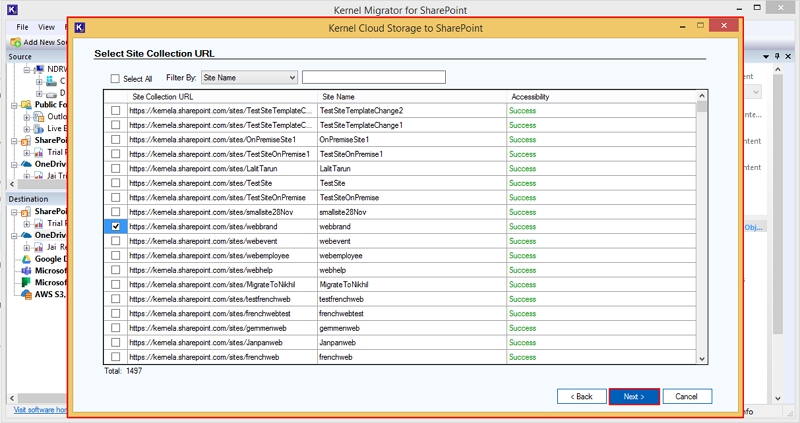
Task: Click the AWS S3 icon in Destination tree
Action: (x=26, y=294)
